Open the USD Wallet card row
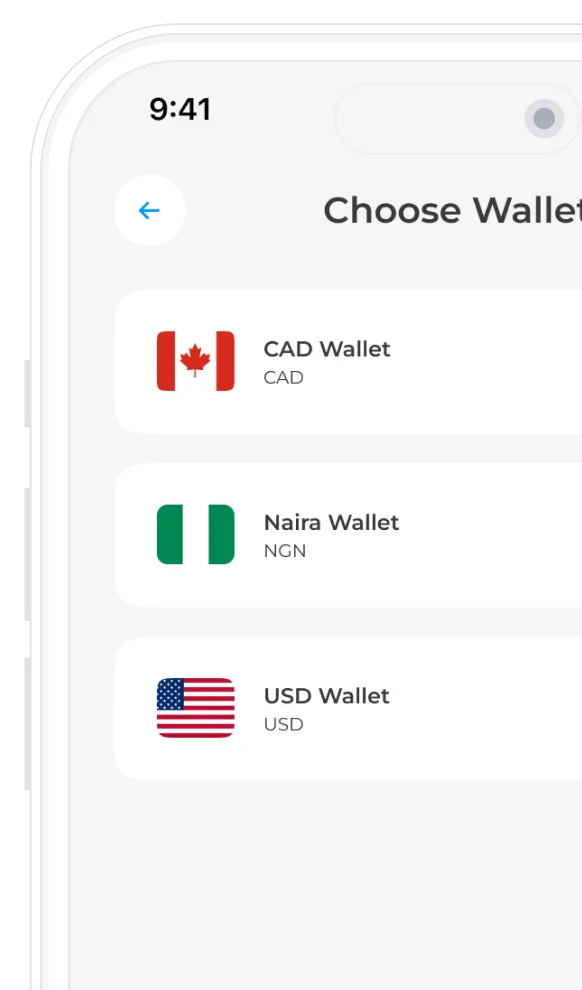This screenshot has width=582, height=990. pyautogui.click(x=348, y=709)
